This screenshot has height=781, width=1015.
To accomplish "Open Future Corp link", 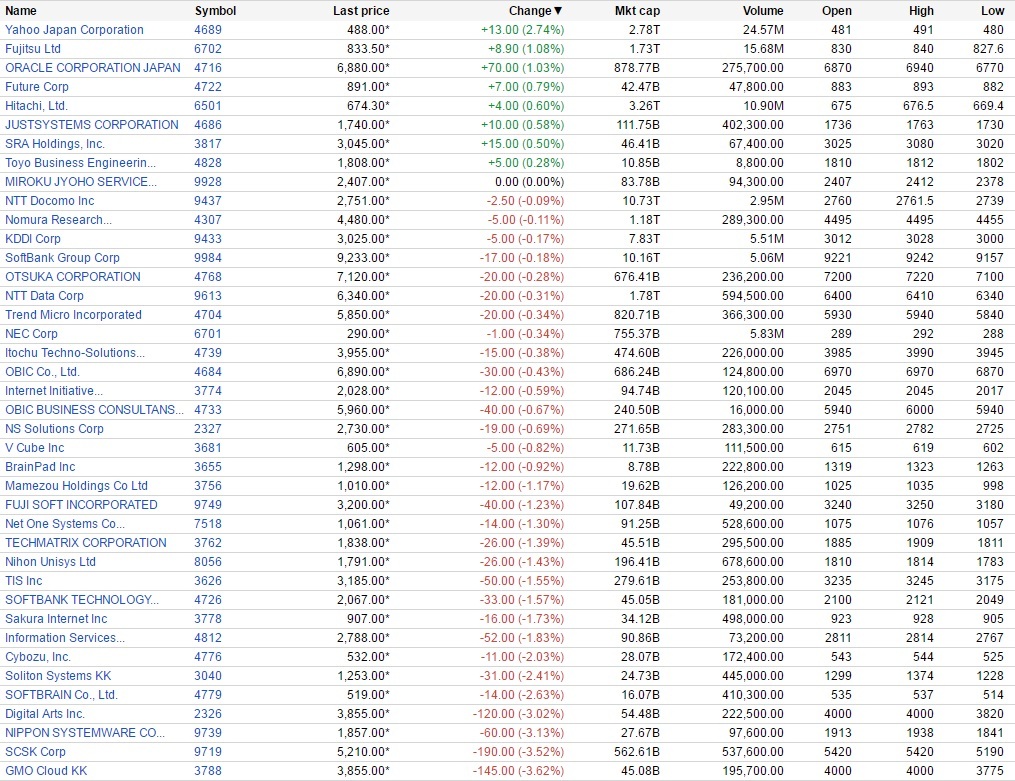I will tap(37, 87).
